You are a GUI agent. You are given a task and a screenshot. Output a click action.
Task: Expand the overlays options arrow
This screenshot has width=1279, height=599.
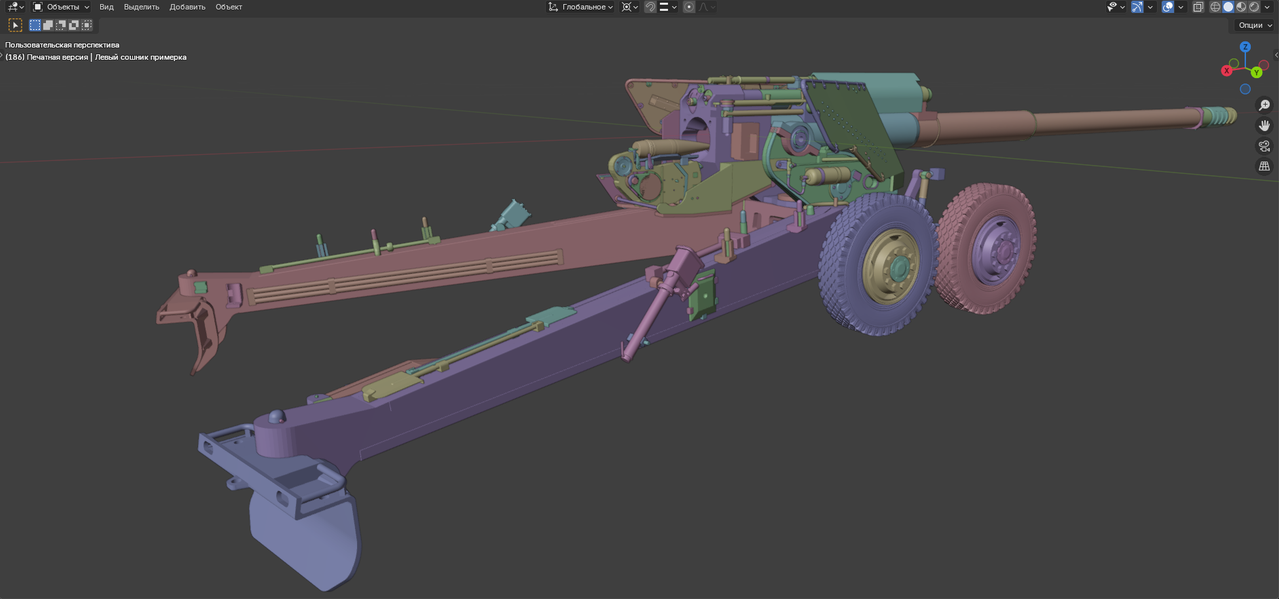1181,7
